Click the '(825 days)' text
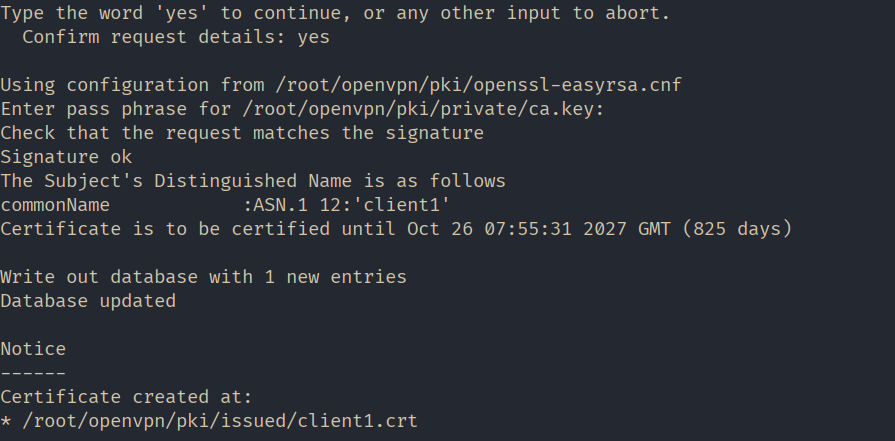Image resolution: width=895 pixels, height=441 pixels. [x=737, y=229]
